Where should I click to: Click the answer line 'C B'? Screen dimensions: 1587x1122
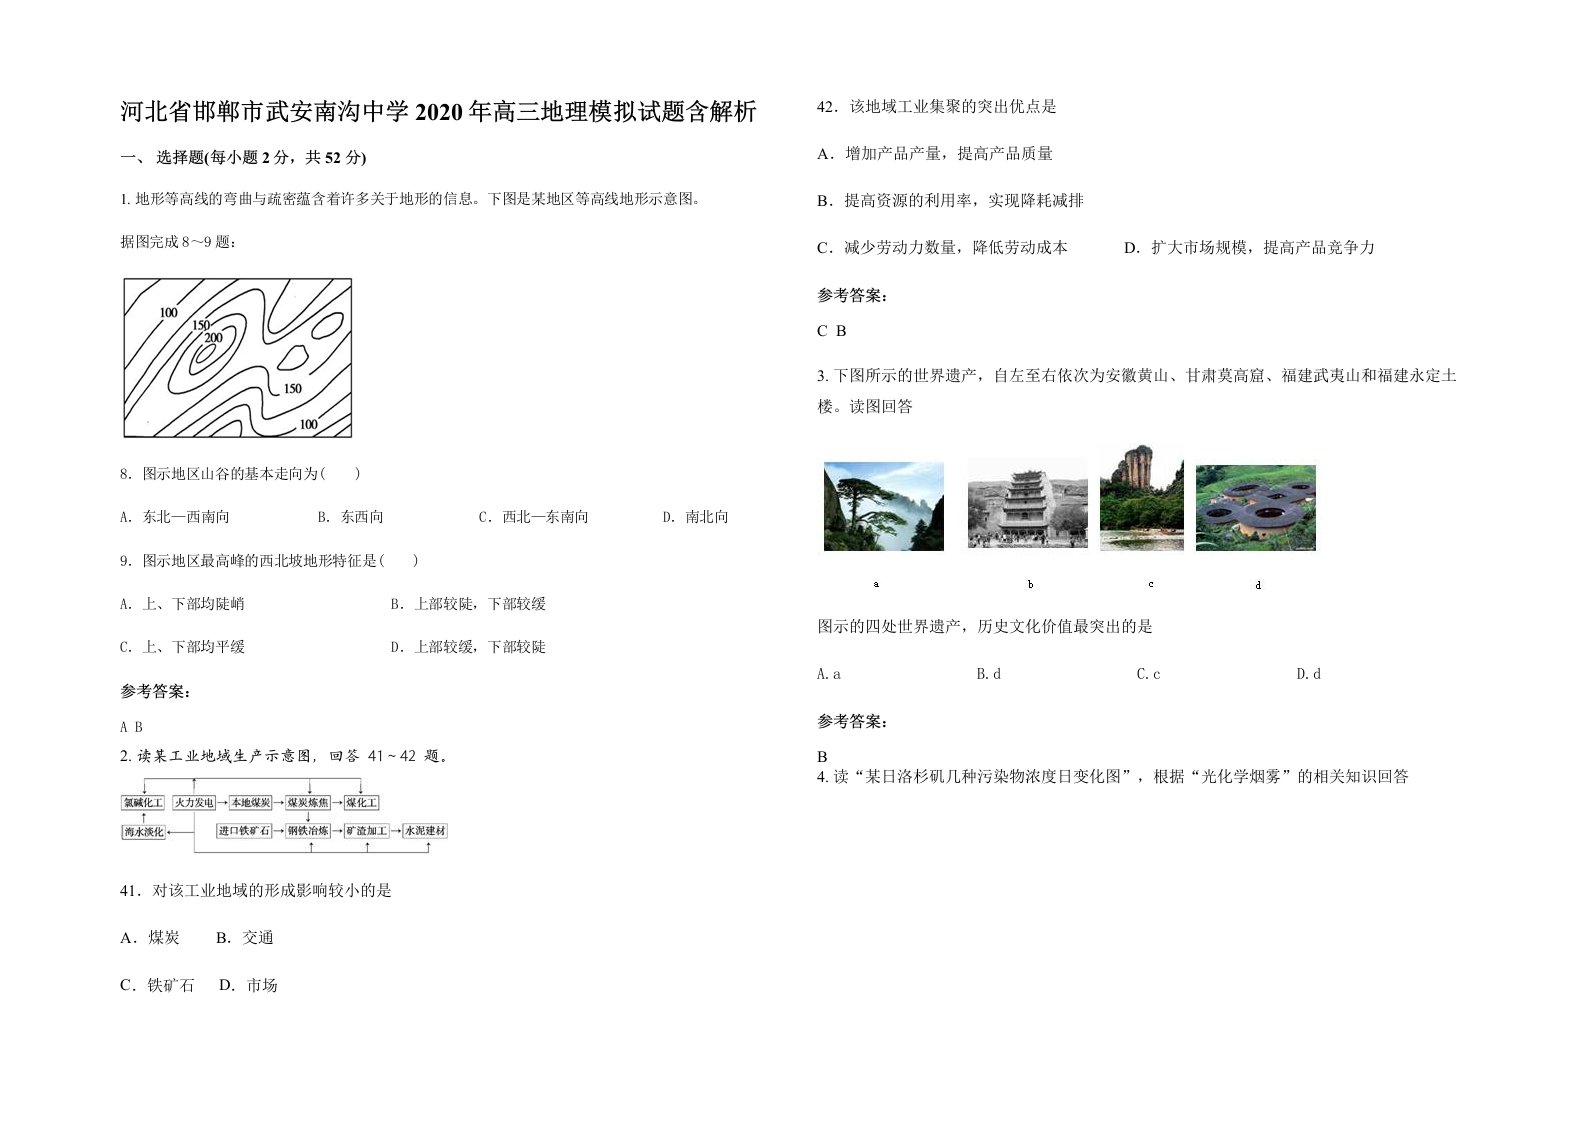pyautogui.click(x=832, y=331)
